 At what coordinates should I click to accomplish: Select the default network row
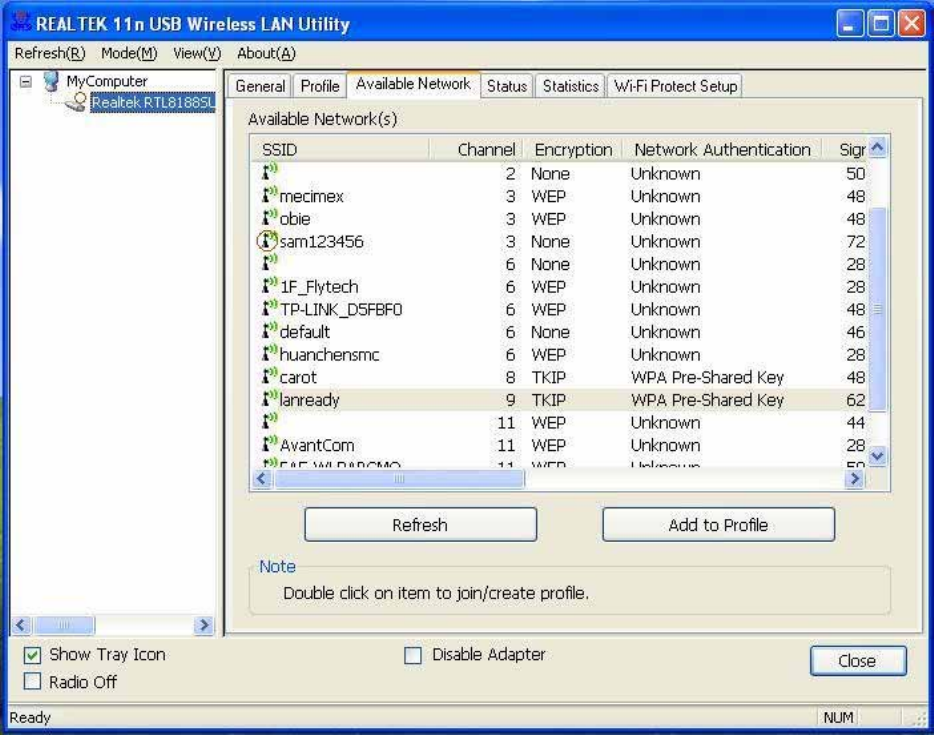pyautogui.click(x=559, y=332)
